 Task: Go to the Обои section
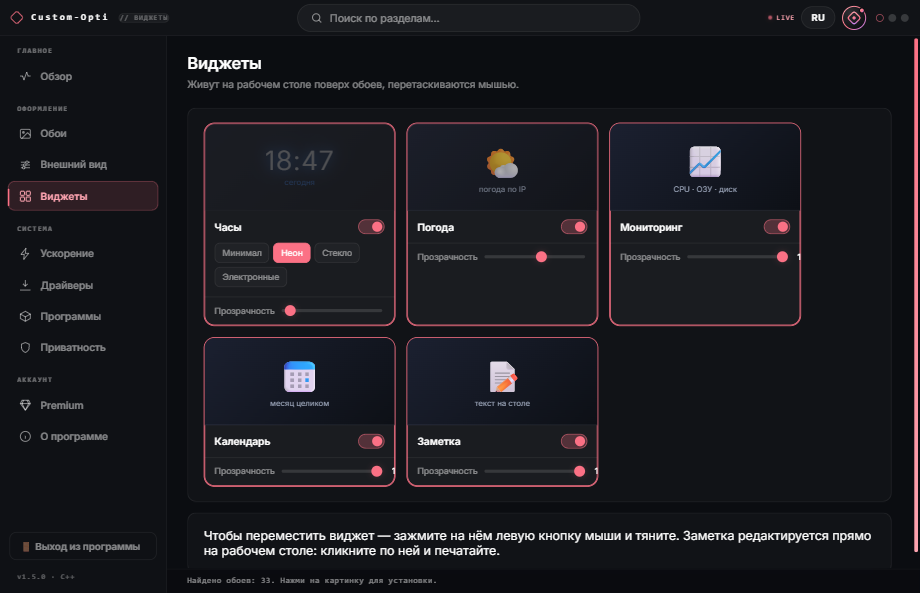click(x=83, y=134)
